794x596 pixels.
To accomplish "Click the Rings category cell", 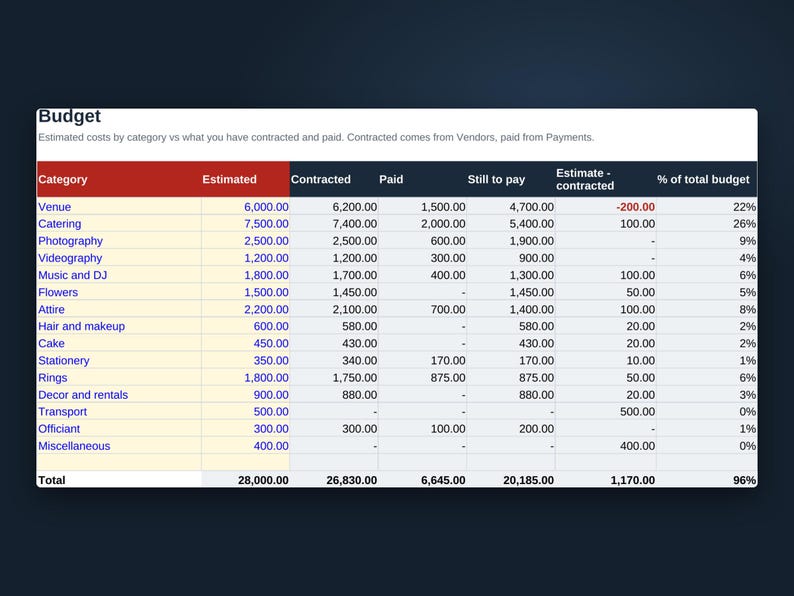I will (x=119, y=378).
